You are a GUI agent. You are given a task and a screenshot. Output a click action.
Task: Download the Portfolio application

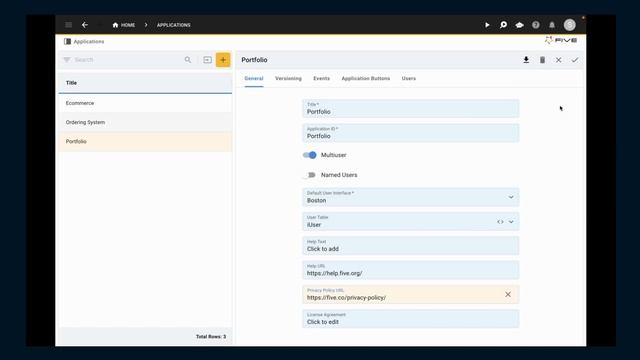click(526, 60)
